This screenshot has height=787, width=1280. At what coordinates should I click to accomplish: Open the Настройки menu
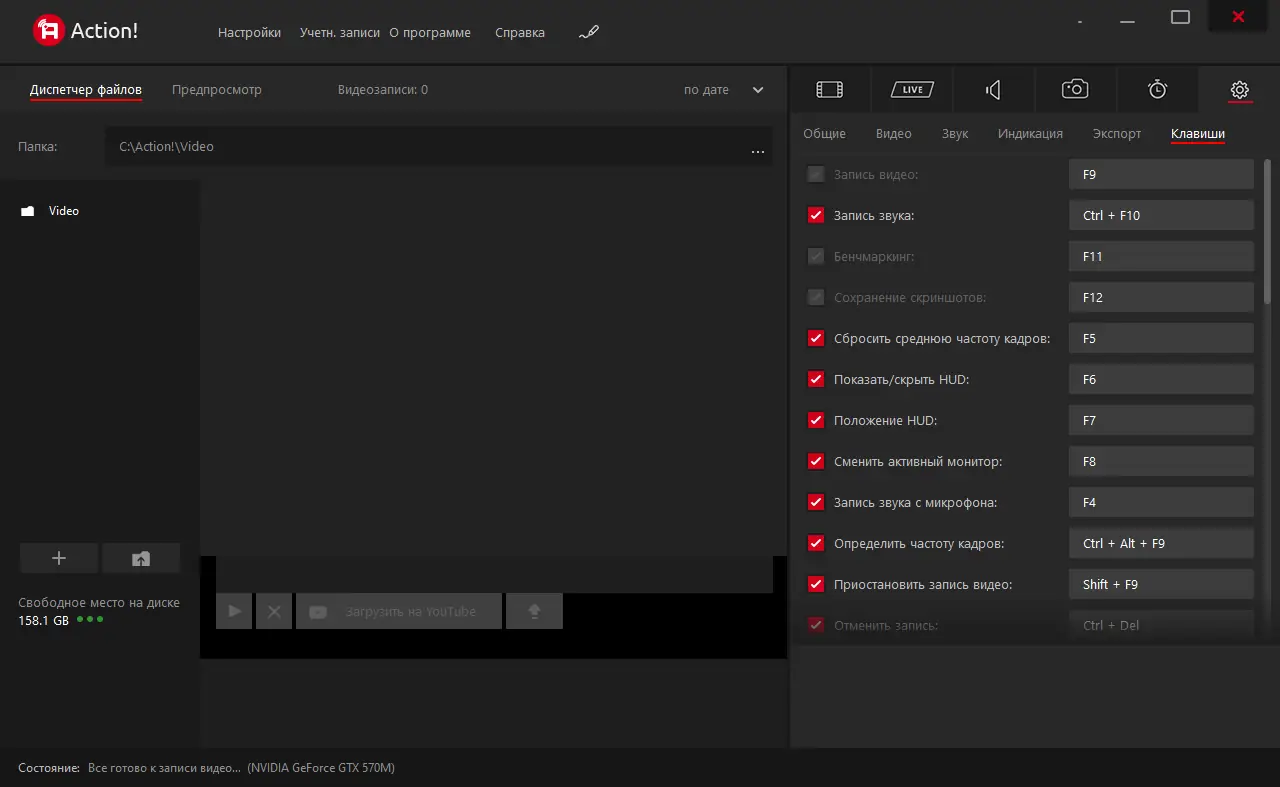pyautogui.click(x=249, y=32)
